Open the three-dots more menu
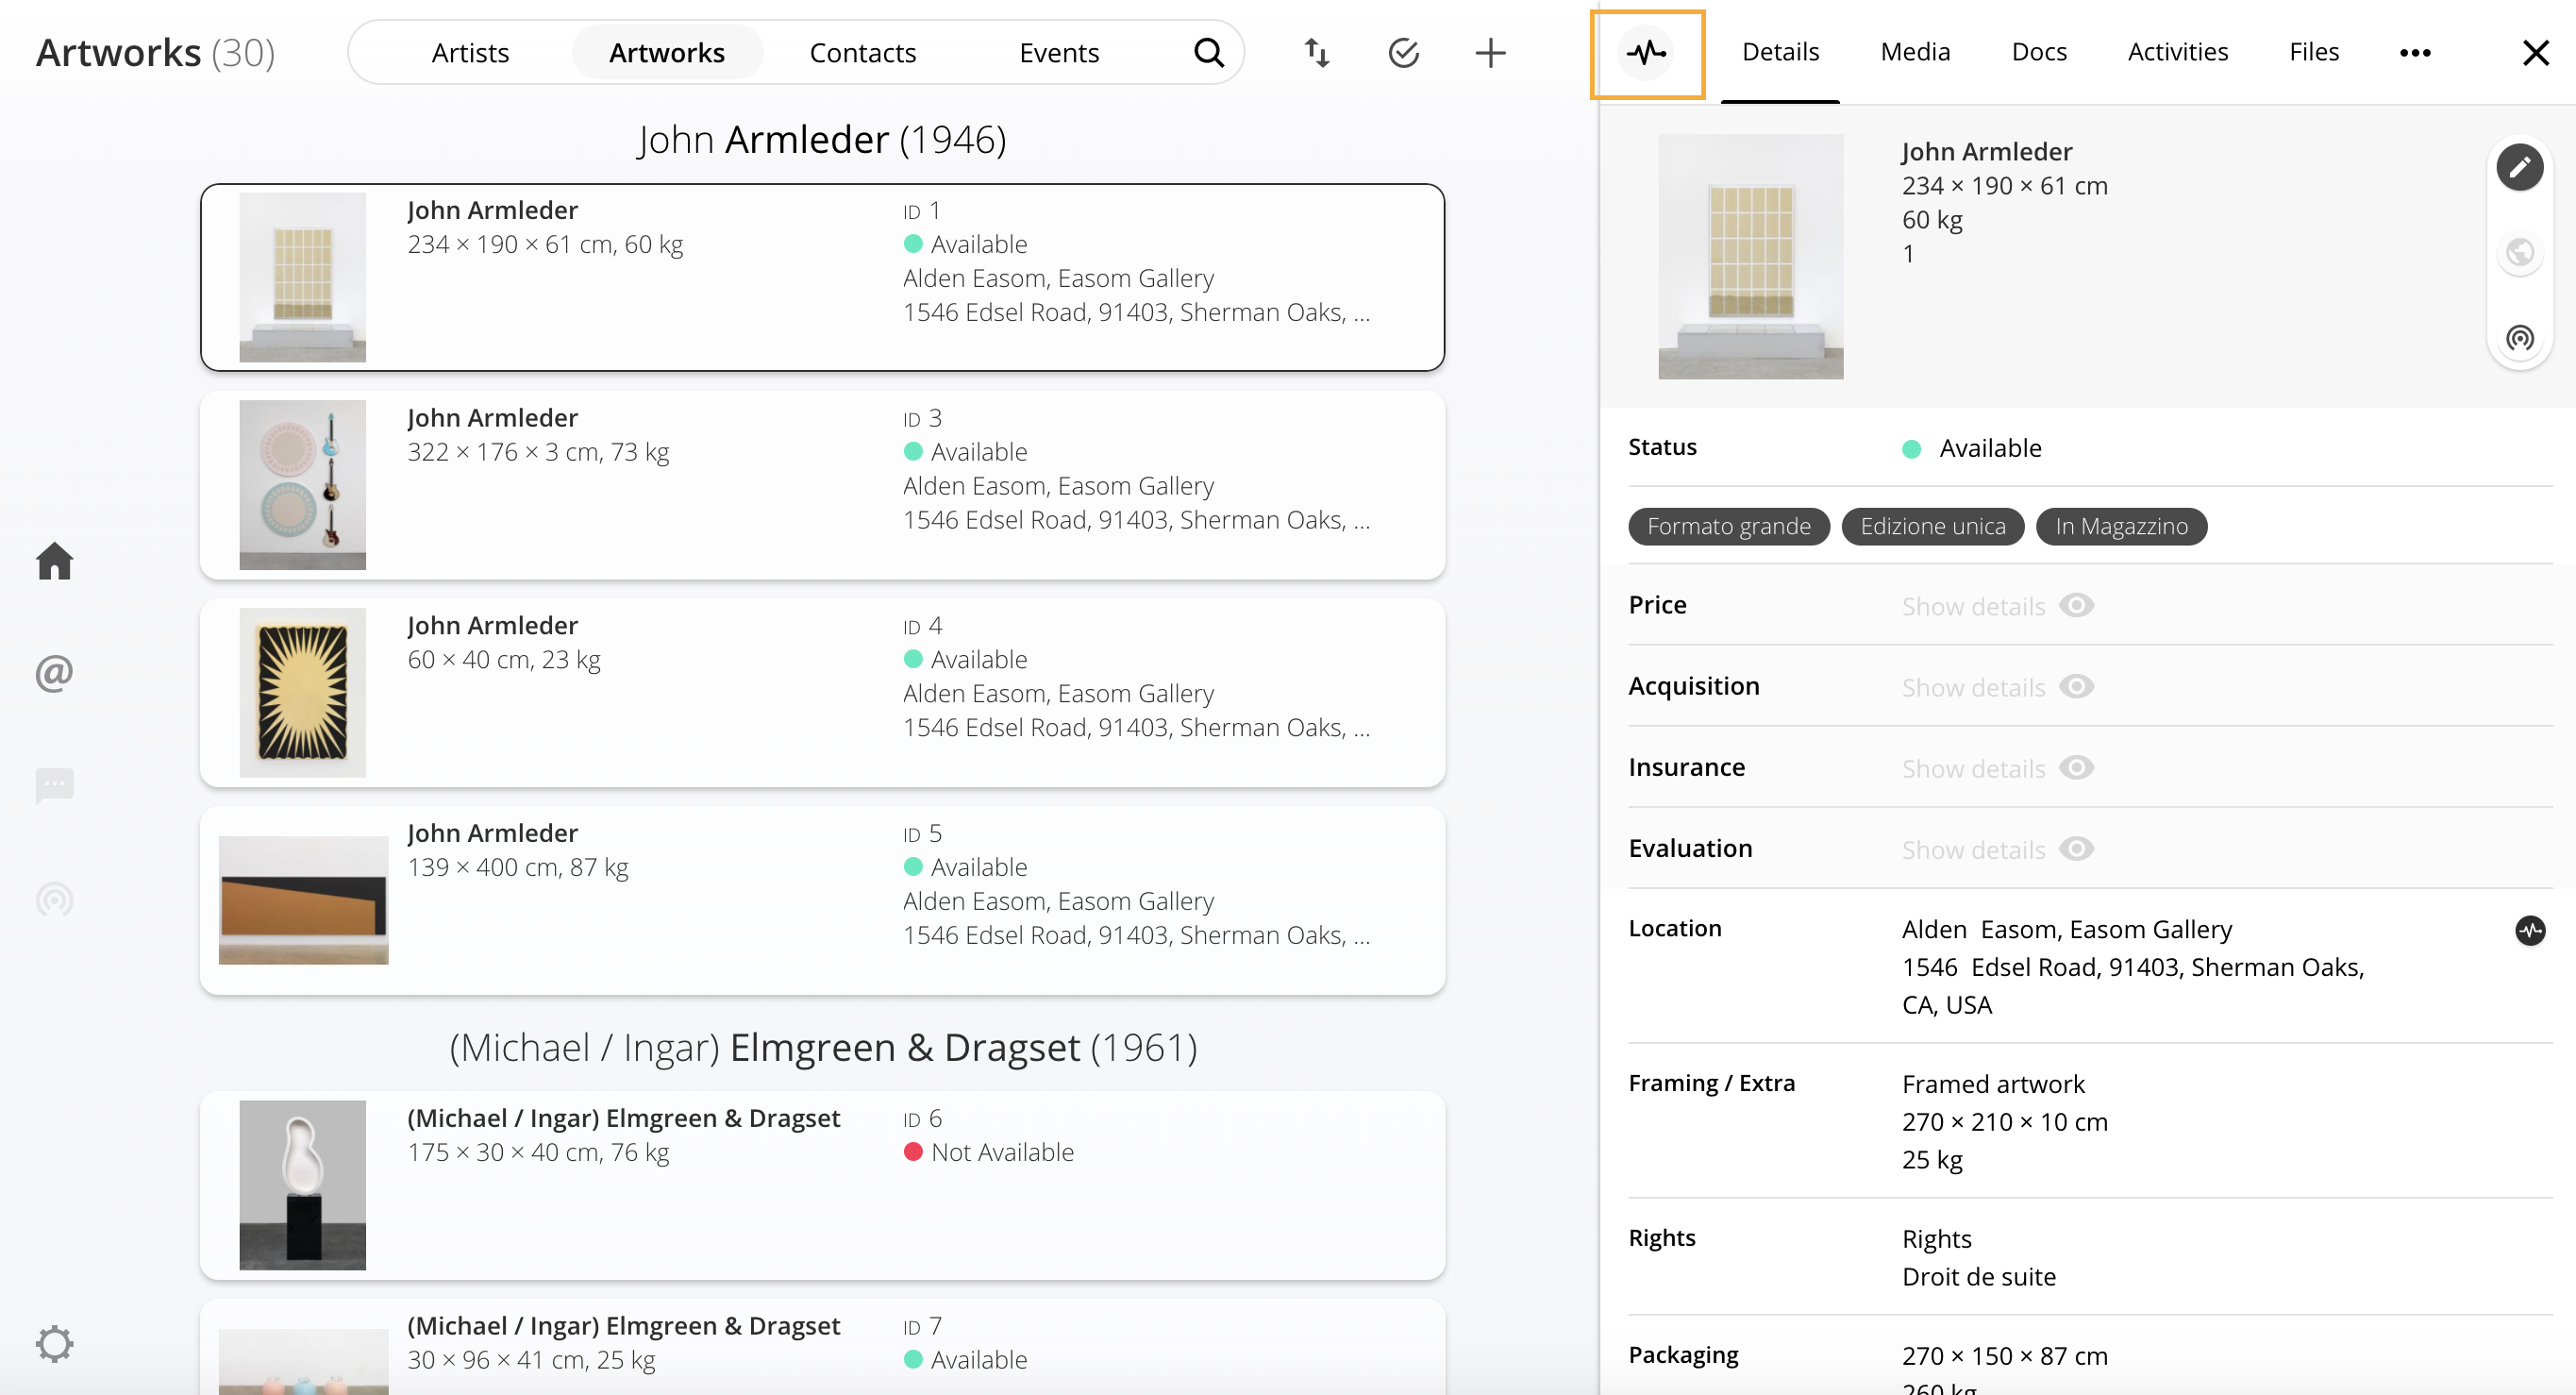The height and width of the screenshot is (1395, 2576). coord(2414,53)
